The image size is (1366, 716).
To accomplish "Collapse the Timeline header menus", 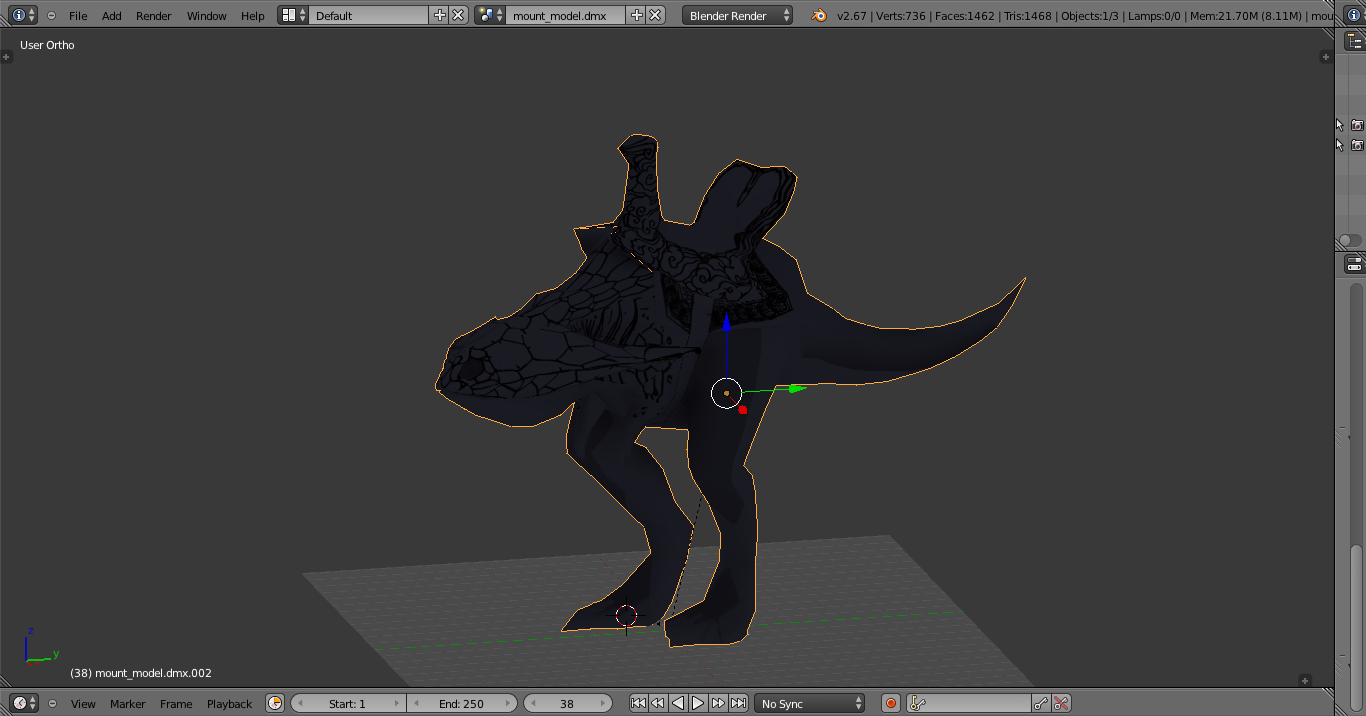I will click(52, 703).
